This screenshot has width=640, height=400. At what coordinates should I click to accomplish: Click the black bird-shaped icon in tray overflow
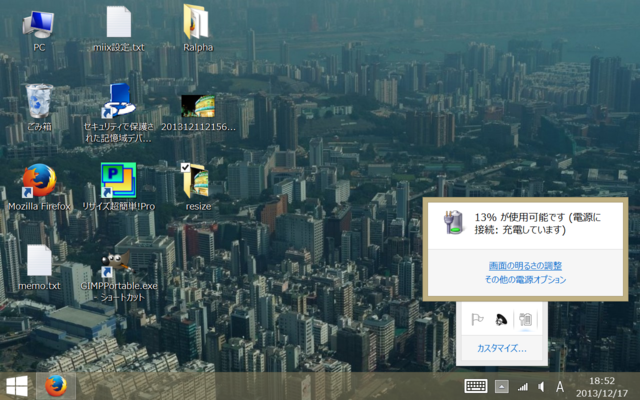pyautogui.click(x=501, y=319)
